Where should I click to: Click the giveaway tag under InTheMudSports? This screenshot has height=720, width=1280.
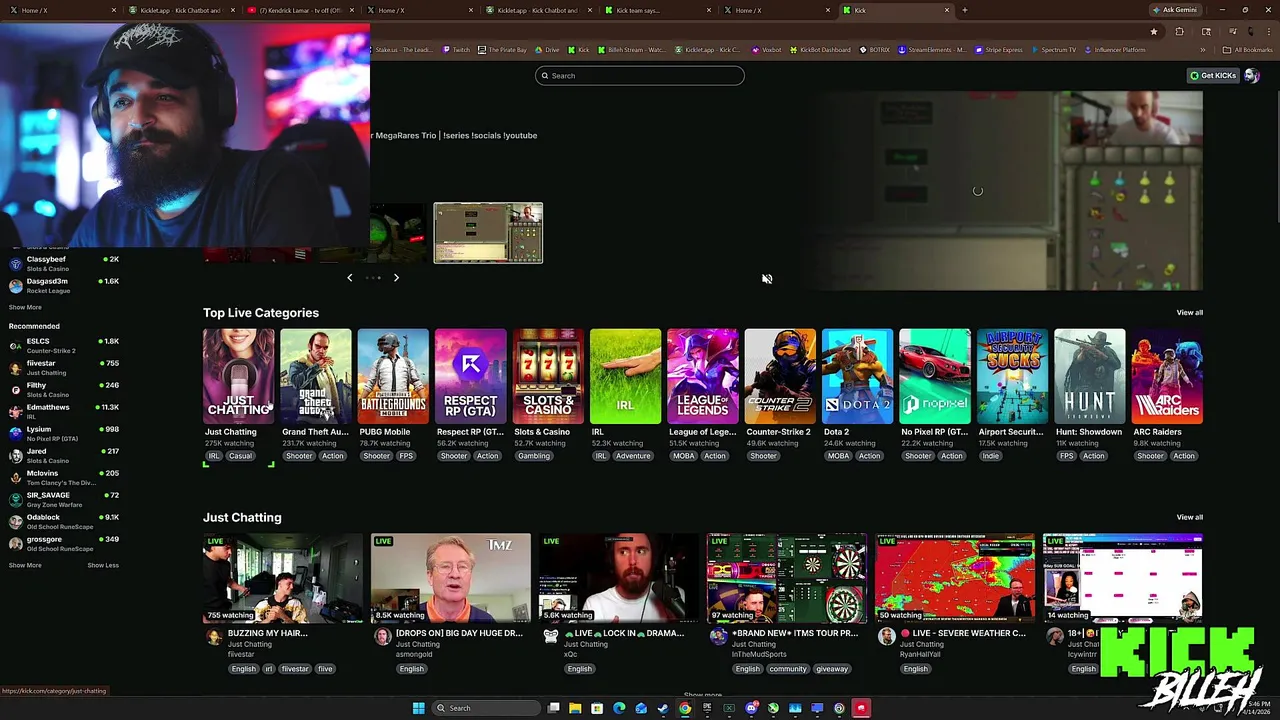(831, 669)
